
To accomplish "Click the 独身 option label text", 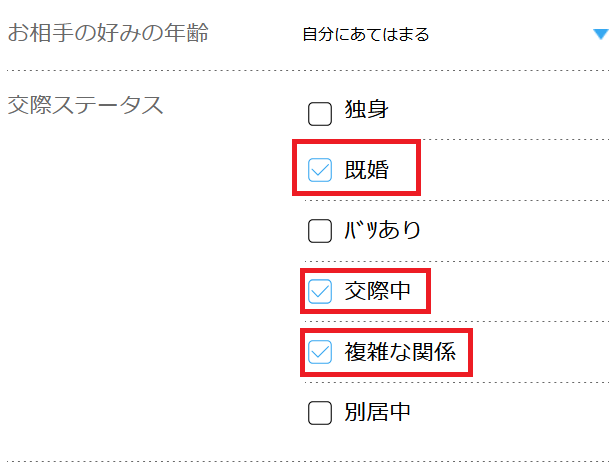I will (x=365, y=111).
